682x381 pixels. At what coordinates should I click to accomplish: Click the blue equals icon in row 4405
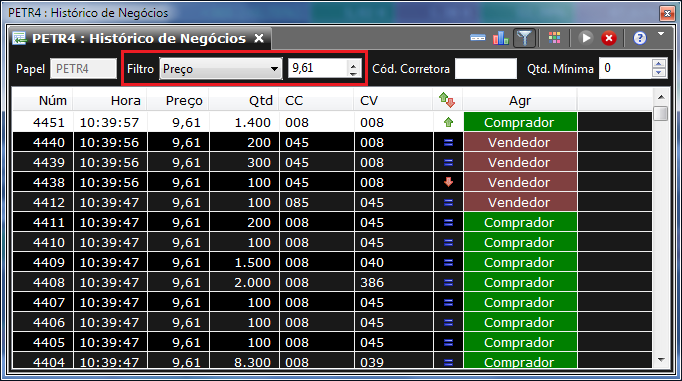pyautogui.click(x=448, y=343)
